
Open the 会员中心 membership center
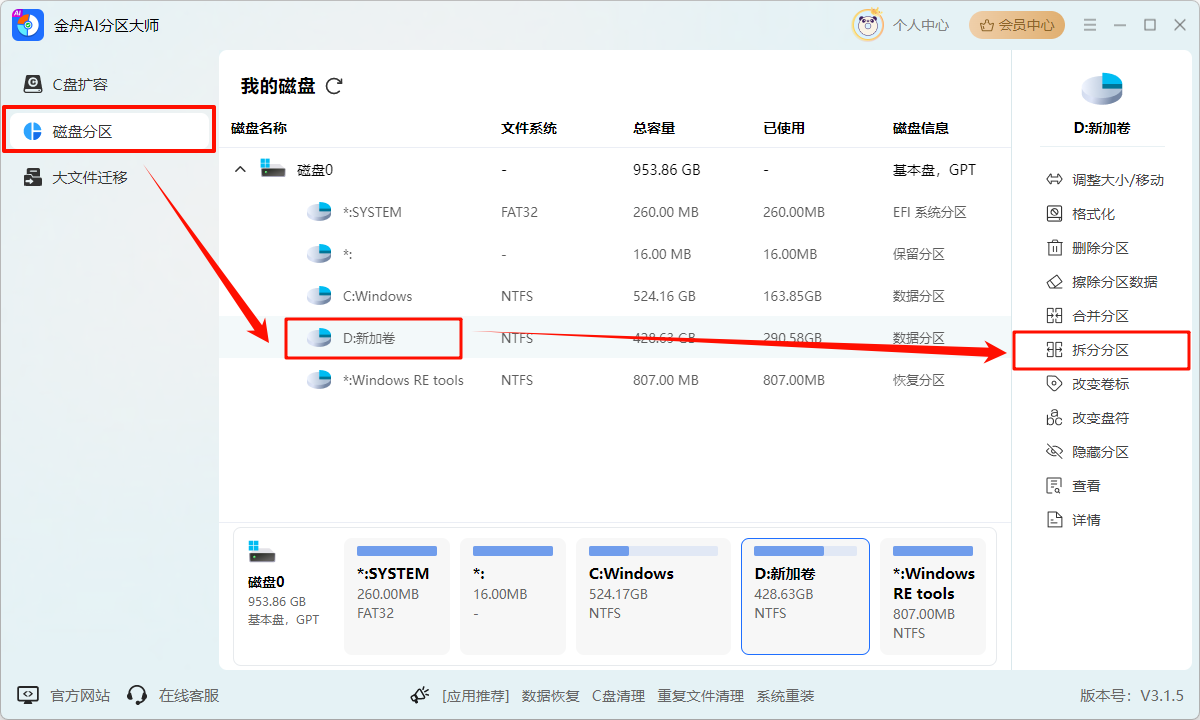(x=1016, y=25)
